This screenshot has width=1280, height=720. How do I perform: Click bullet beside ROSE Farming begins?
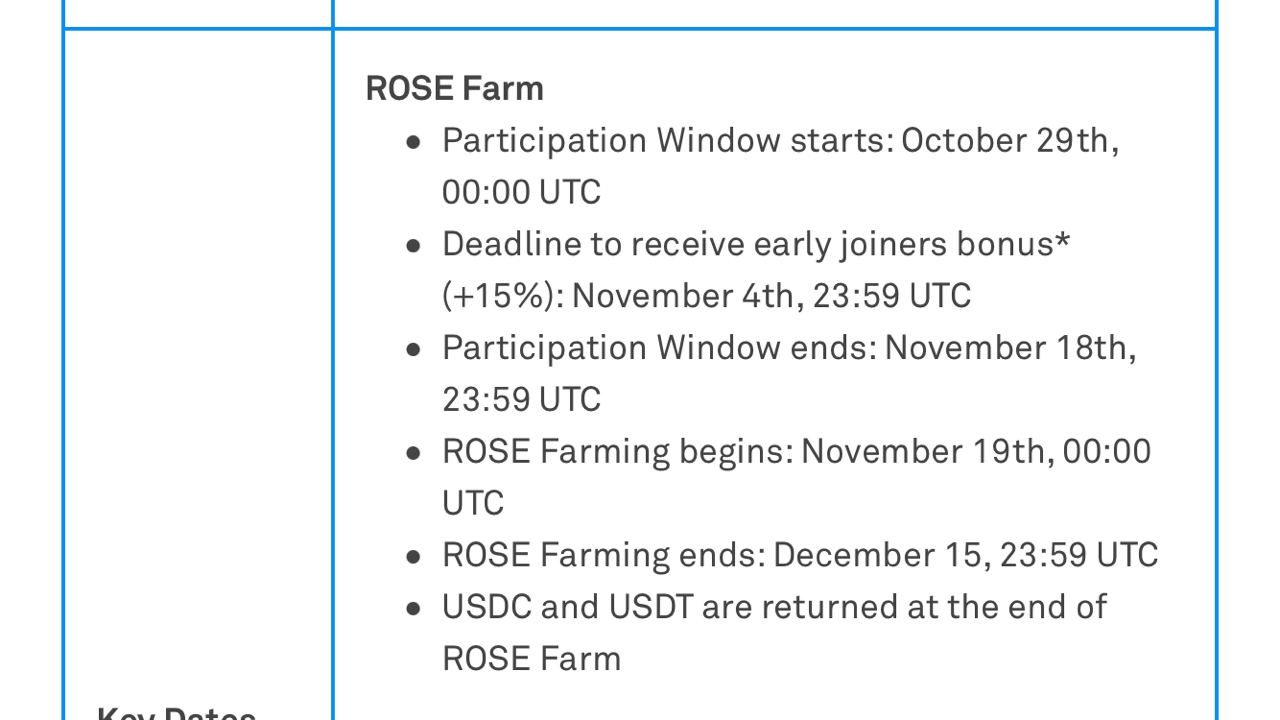coord(414,453)
